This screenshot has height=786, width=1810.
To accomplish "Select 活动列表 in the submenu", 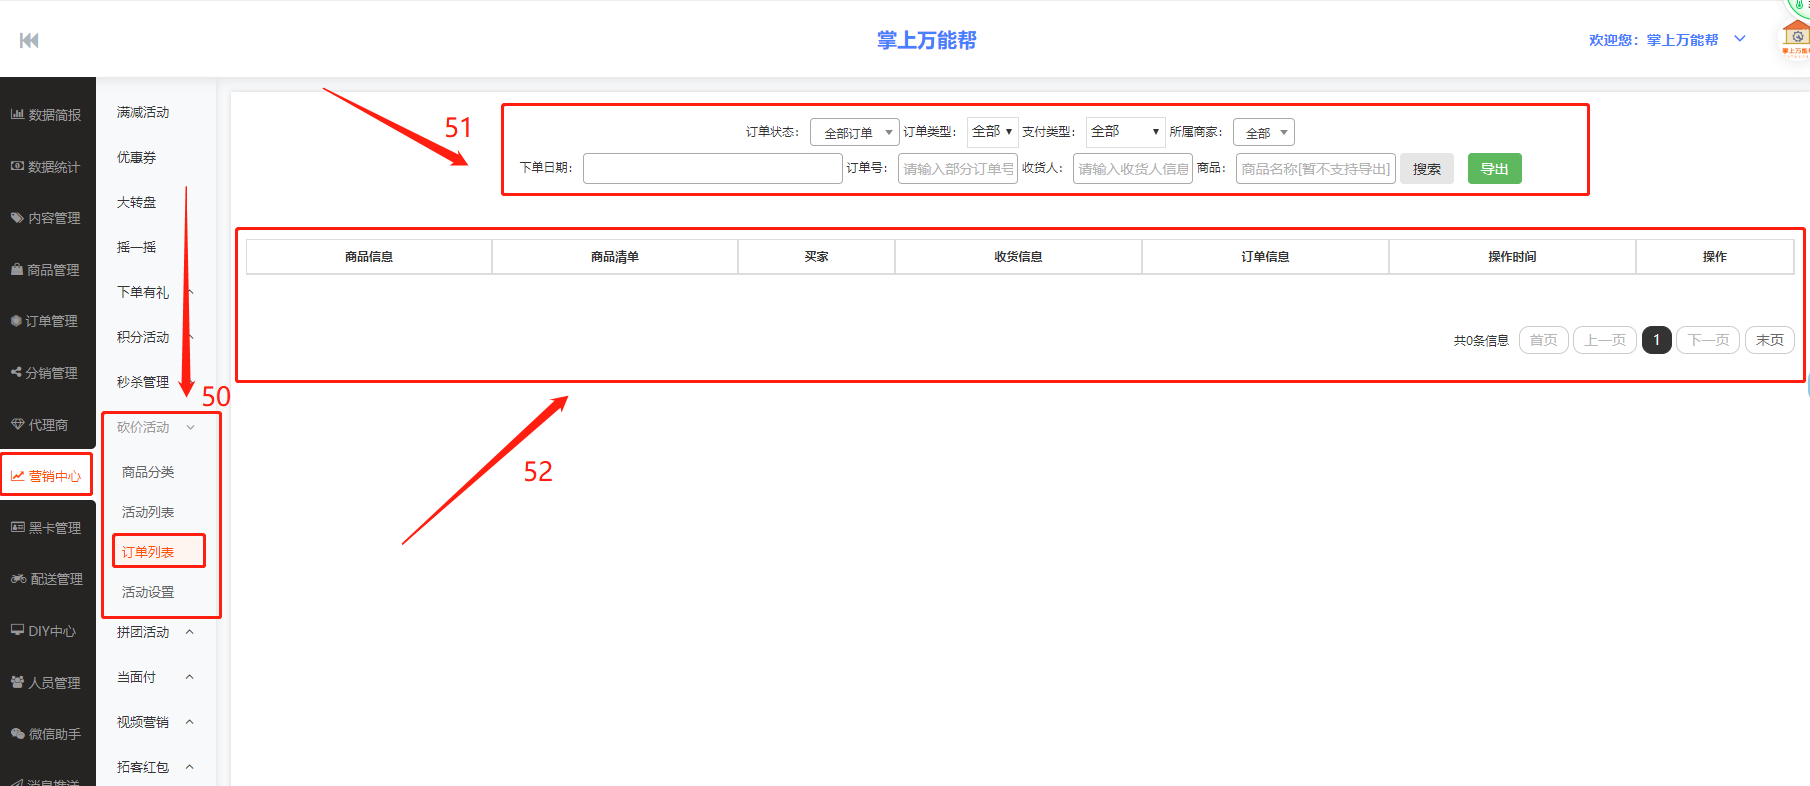I will (148, 512).
